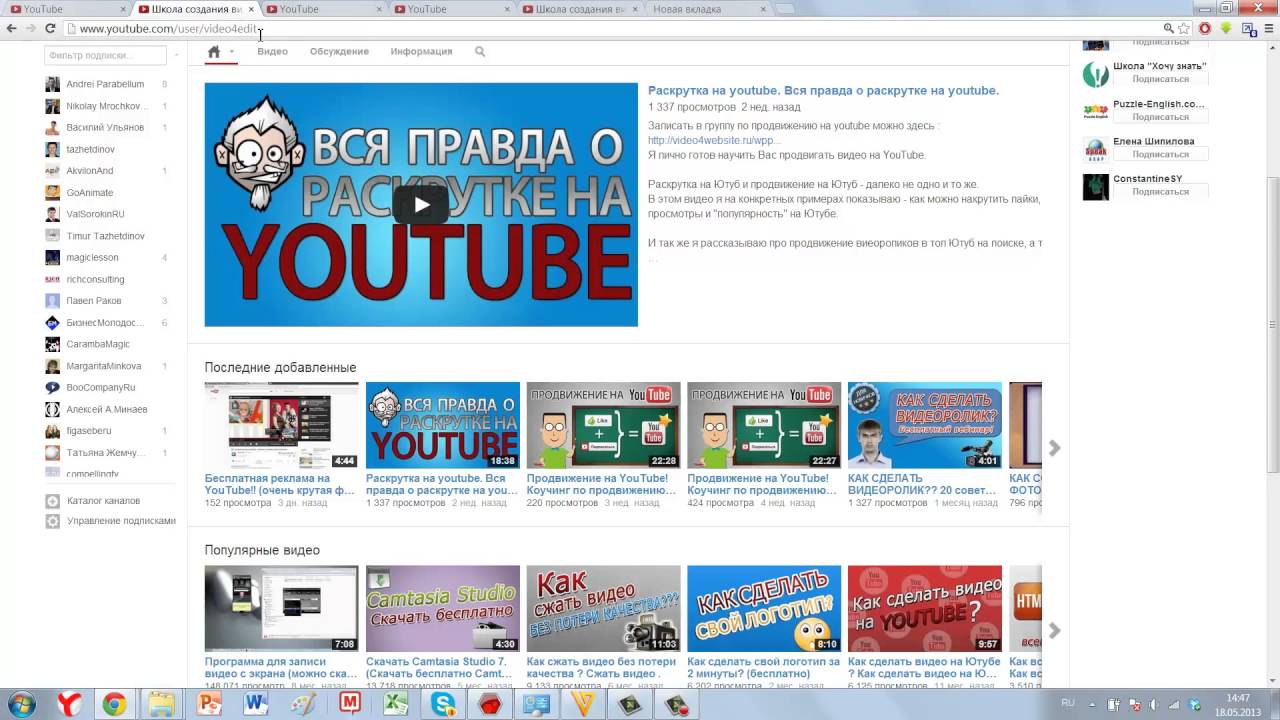
Task: Launch Yandex browser from the taskbar
Action: [68, 705]
